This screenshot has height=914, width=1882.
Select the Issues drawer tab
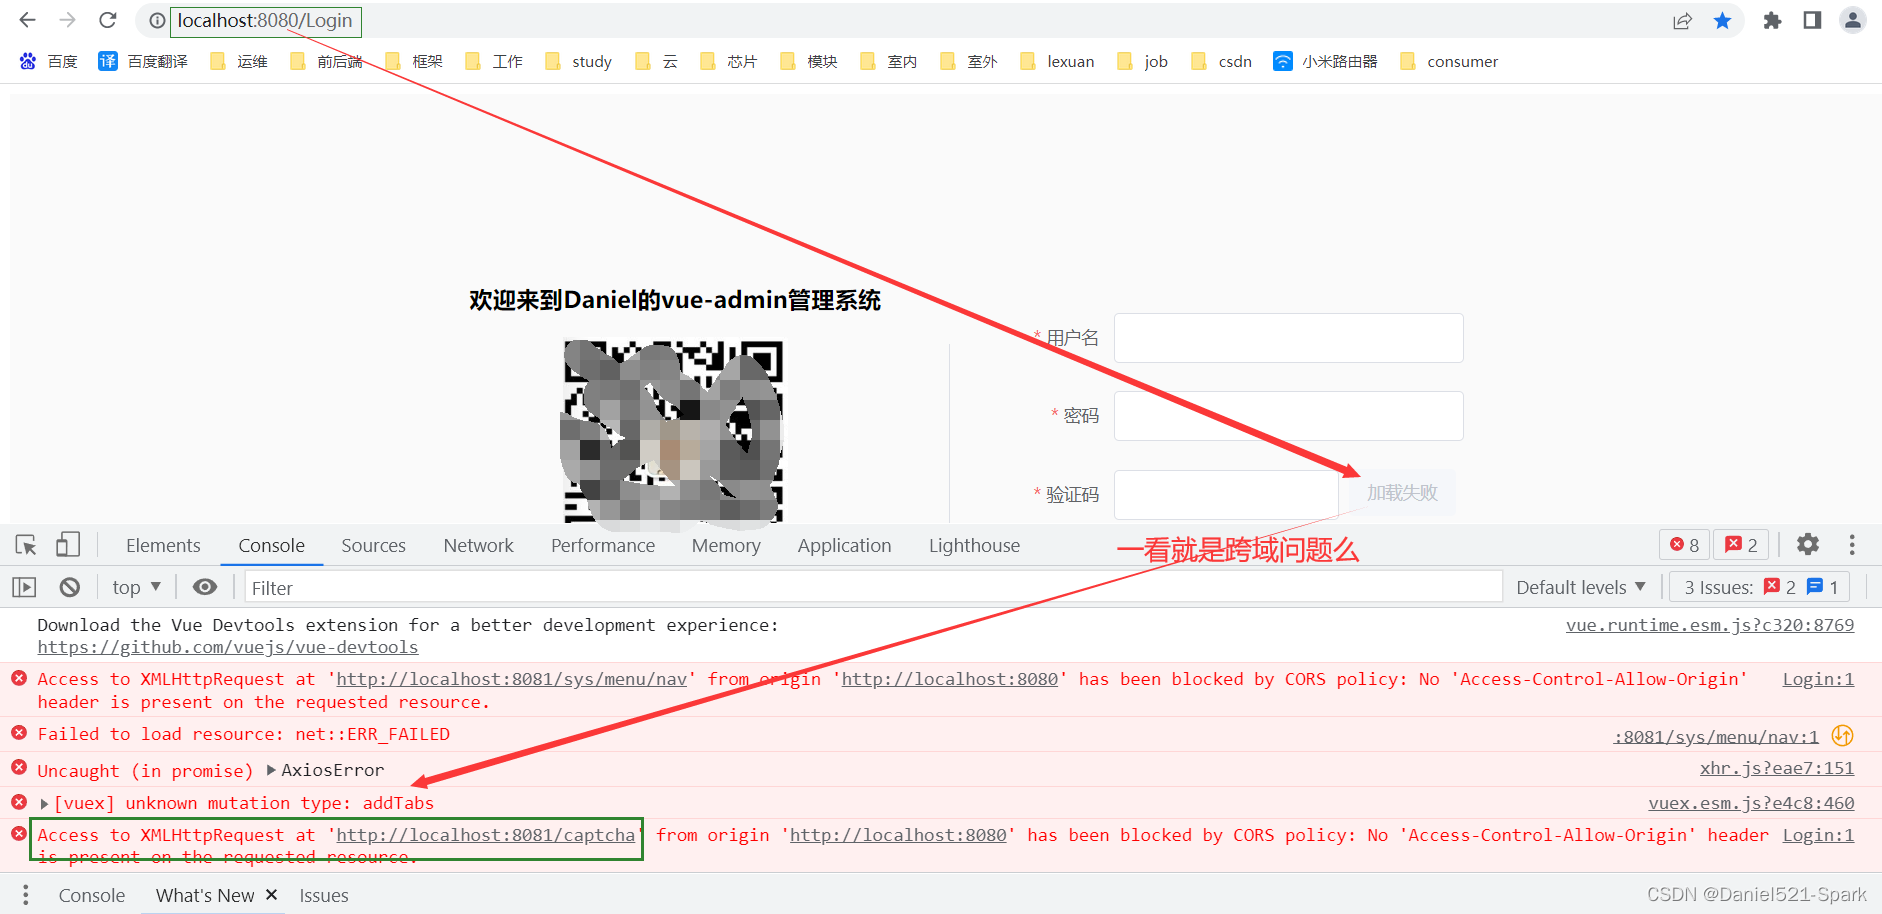[x=324, y=896]
